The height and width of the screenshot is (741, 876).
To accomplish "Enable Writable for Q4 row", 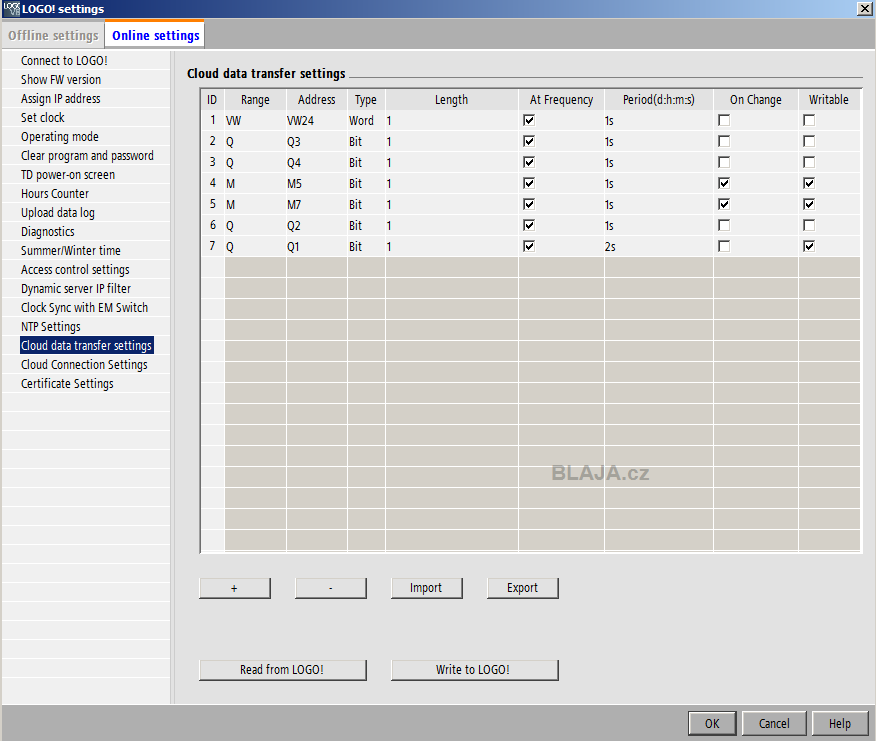I will pyautogui.click(x=809, y=162).
